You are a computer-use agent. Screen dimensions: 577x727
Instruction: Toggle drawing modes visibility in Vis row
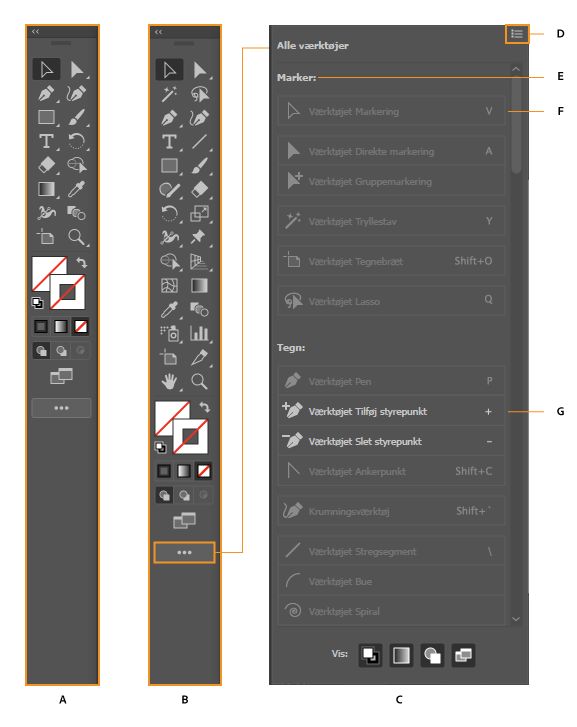(x=432, y=655)
